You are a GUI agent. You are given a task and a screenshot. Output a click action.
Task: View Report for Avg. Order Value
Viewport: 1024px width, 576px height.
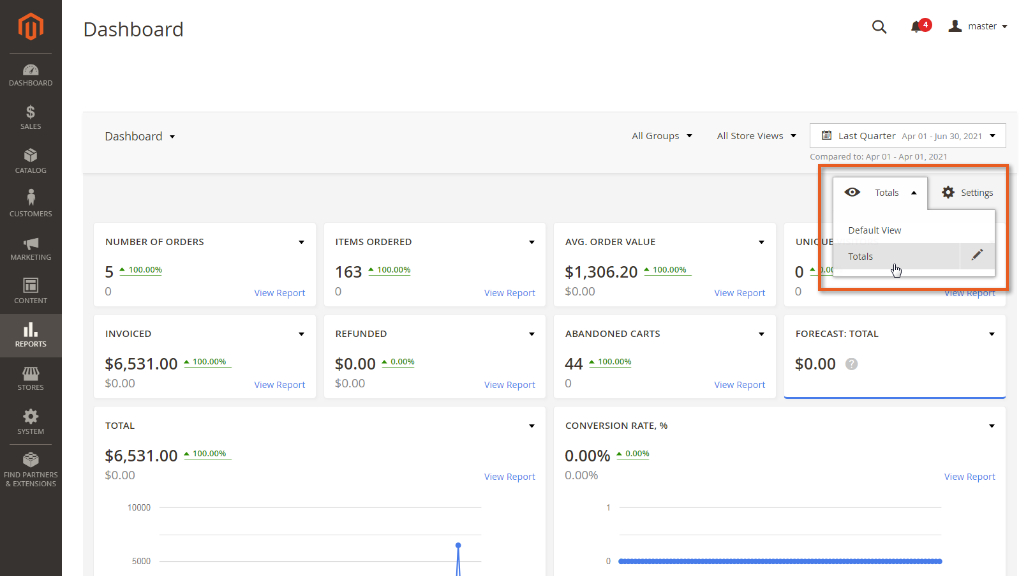click(x=739, y=293)
